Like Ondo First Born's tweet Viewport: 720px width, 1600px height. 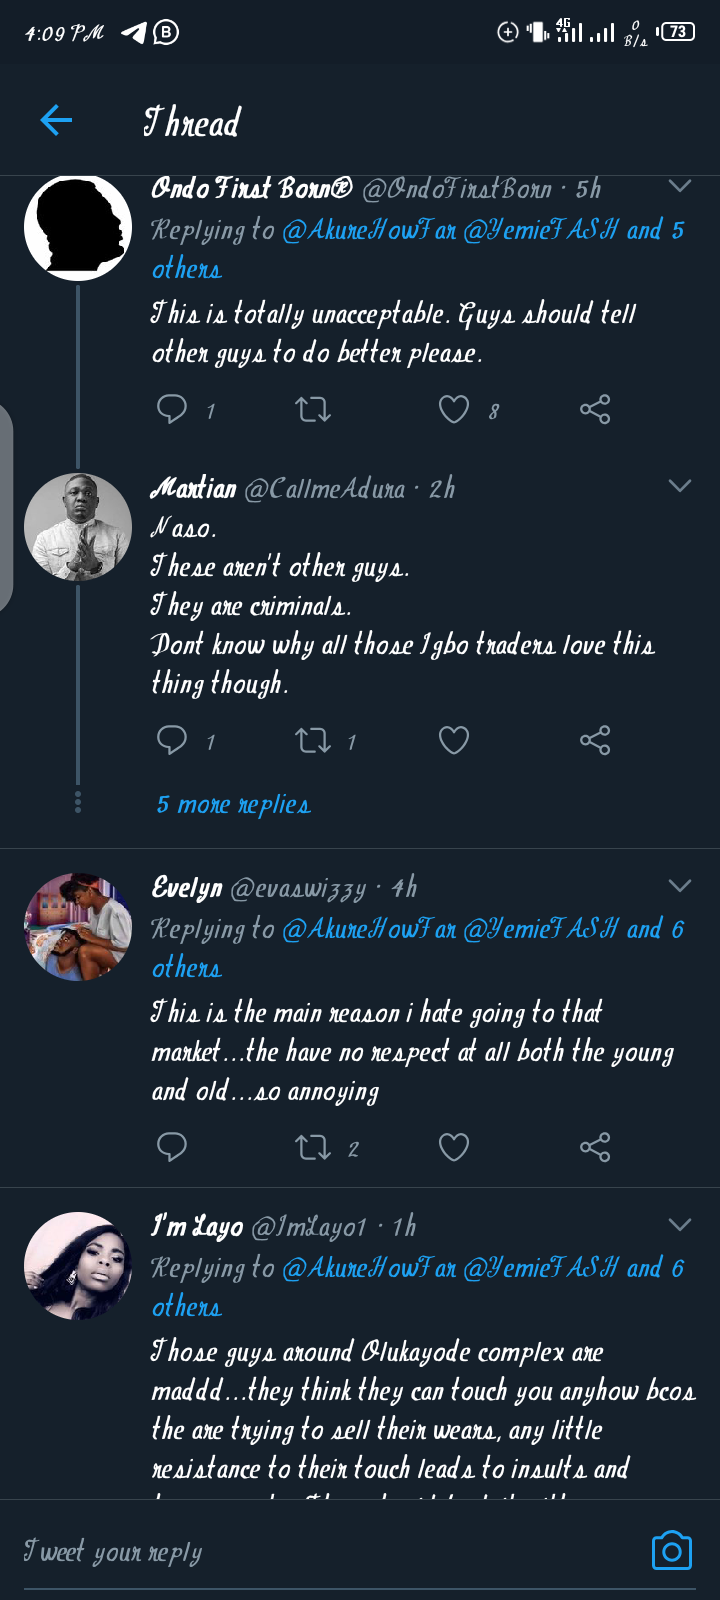click(454, 409)
